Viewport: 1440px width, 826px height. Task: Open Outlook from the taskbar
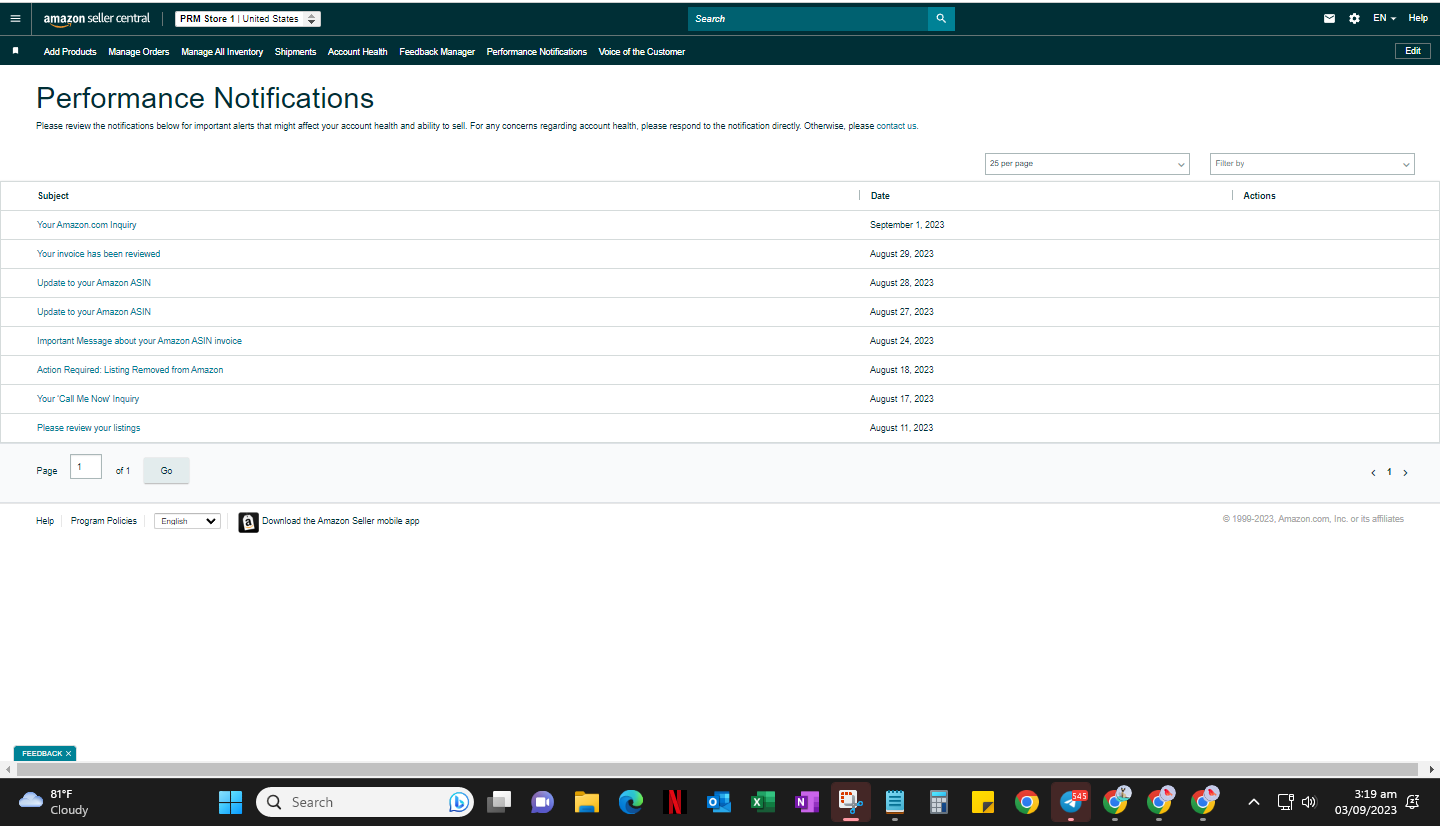718,802
